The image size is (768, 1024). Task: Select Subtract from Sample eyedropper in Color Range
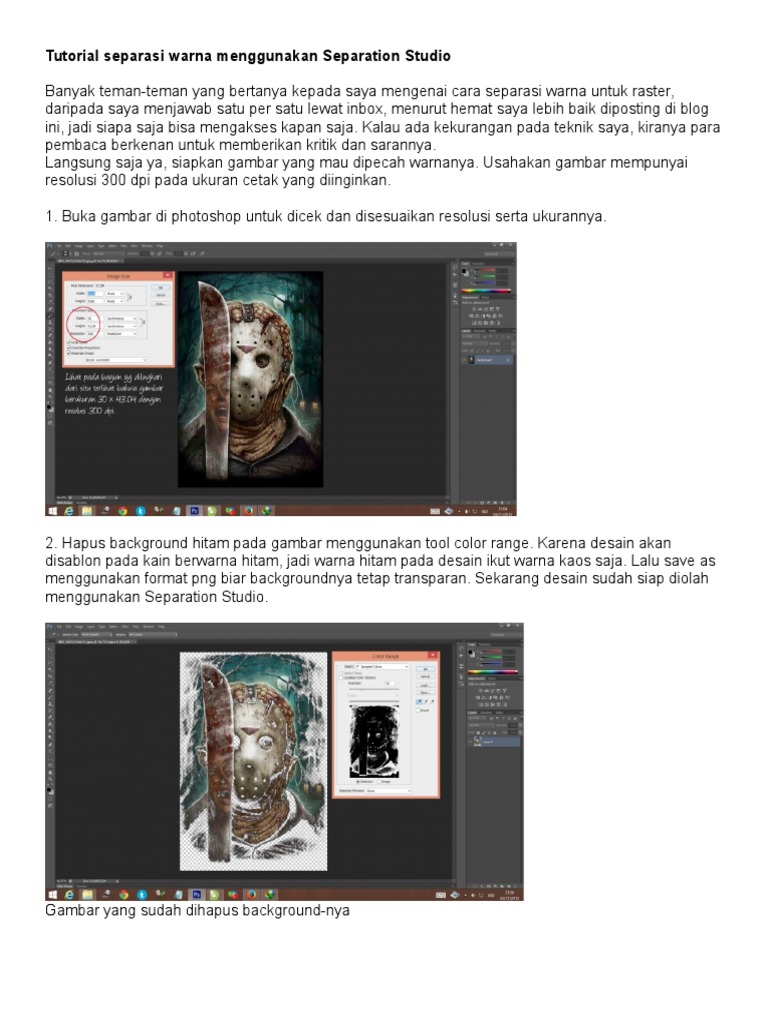(432, 701)
